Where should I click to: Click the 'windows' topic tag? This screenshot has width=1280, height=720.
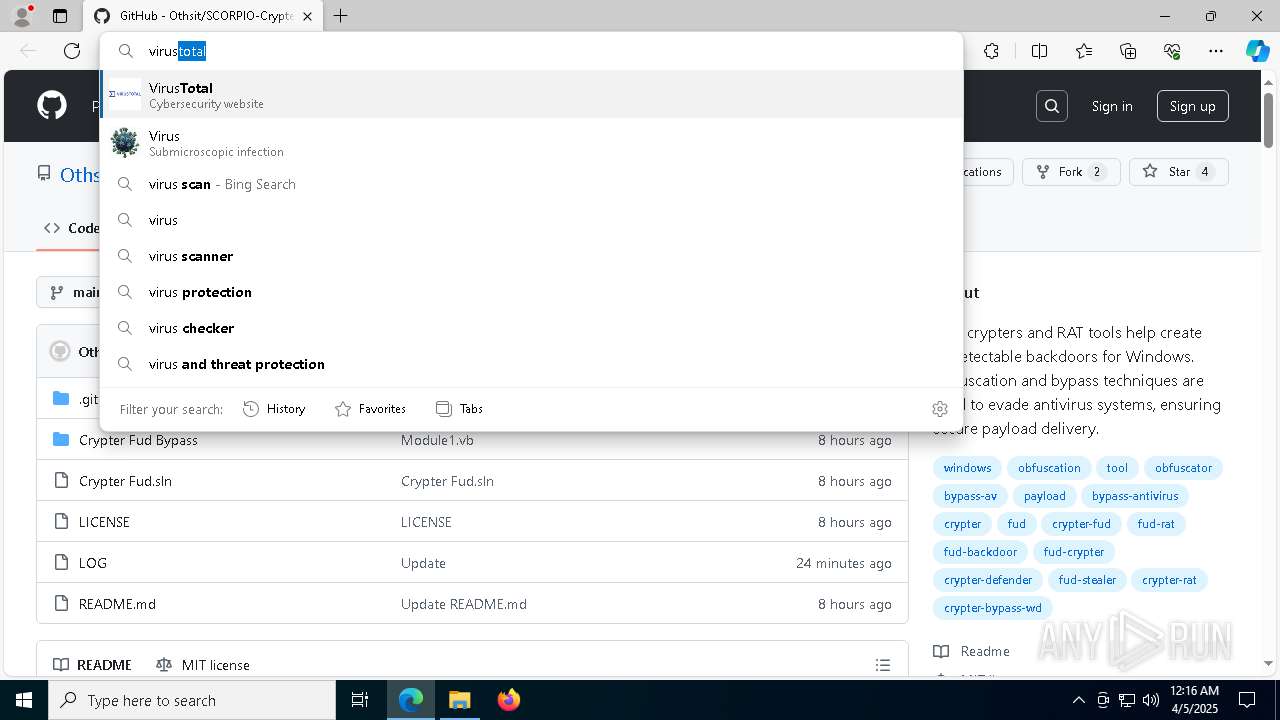tap(967, 468)
